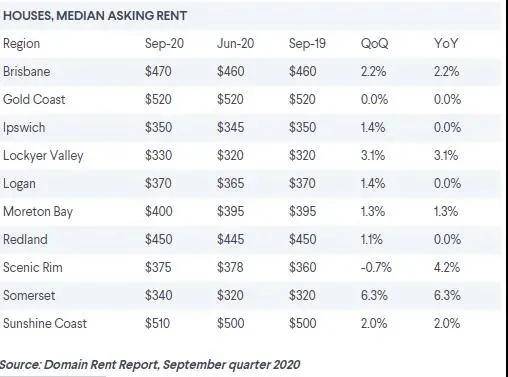
Task: Select the Brisbane row label
Action: coord(27,71)
